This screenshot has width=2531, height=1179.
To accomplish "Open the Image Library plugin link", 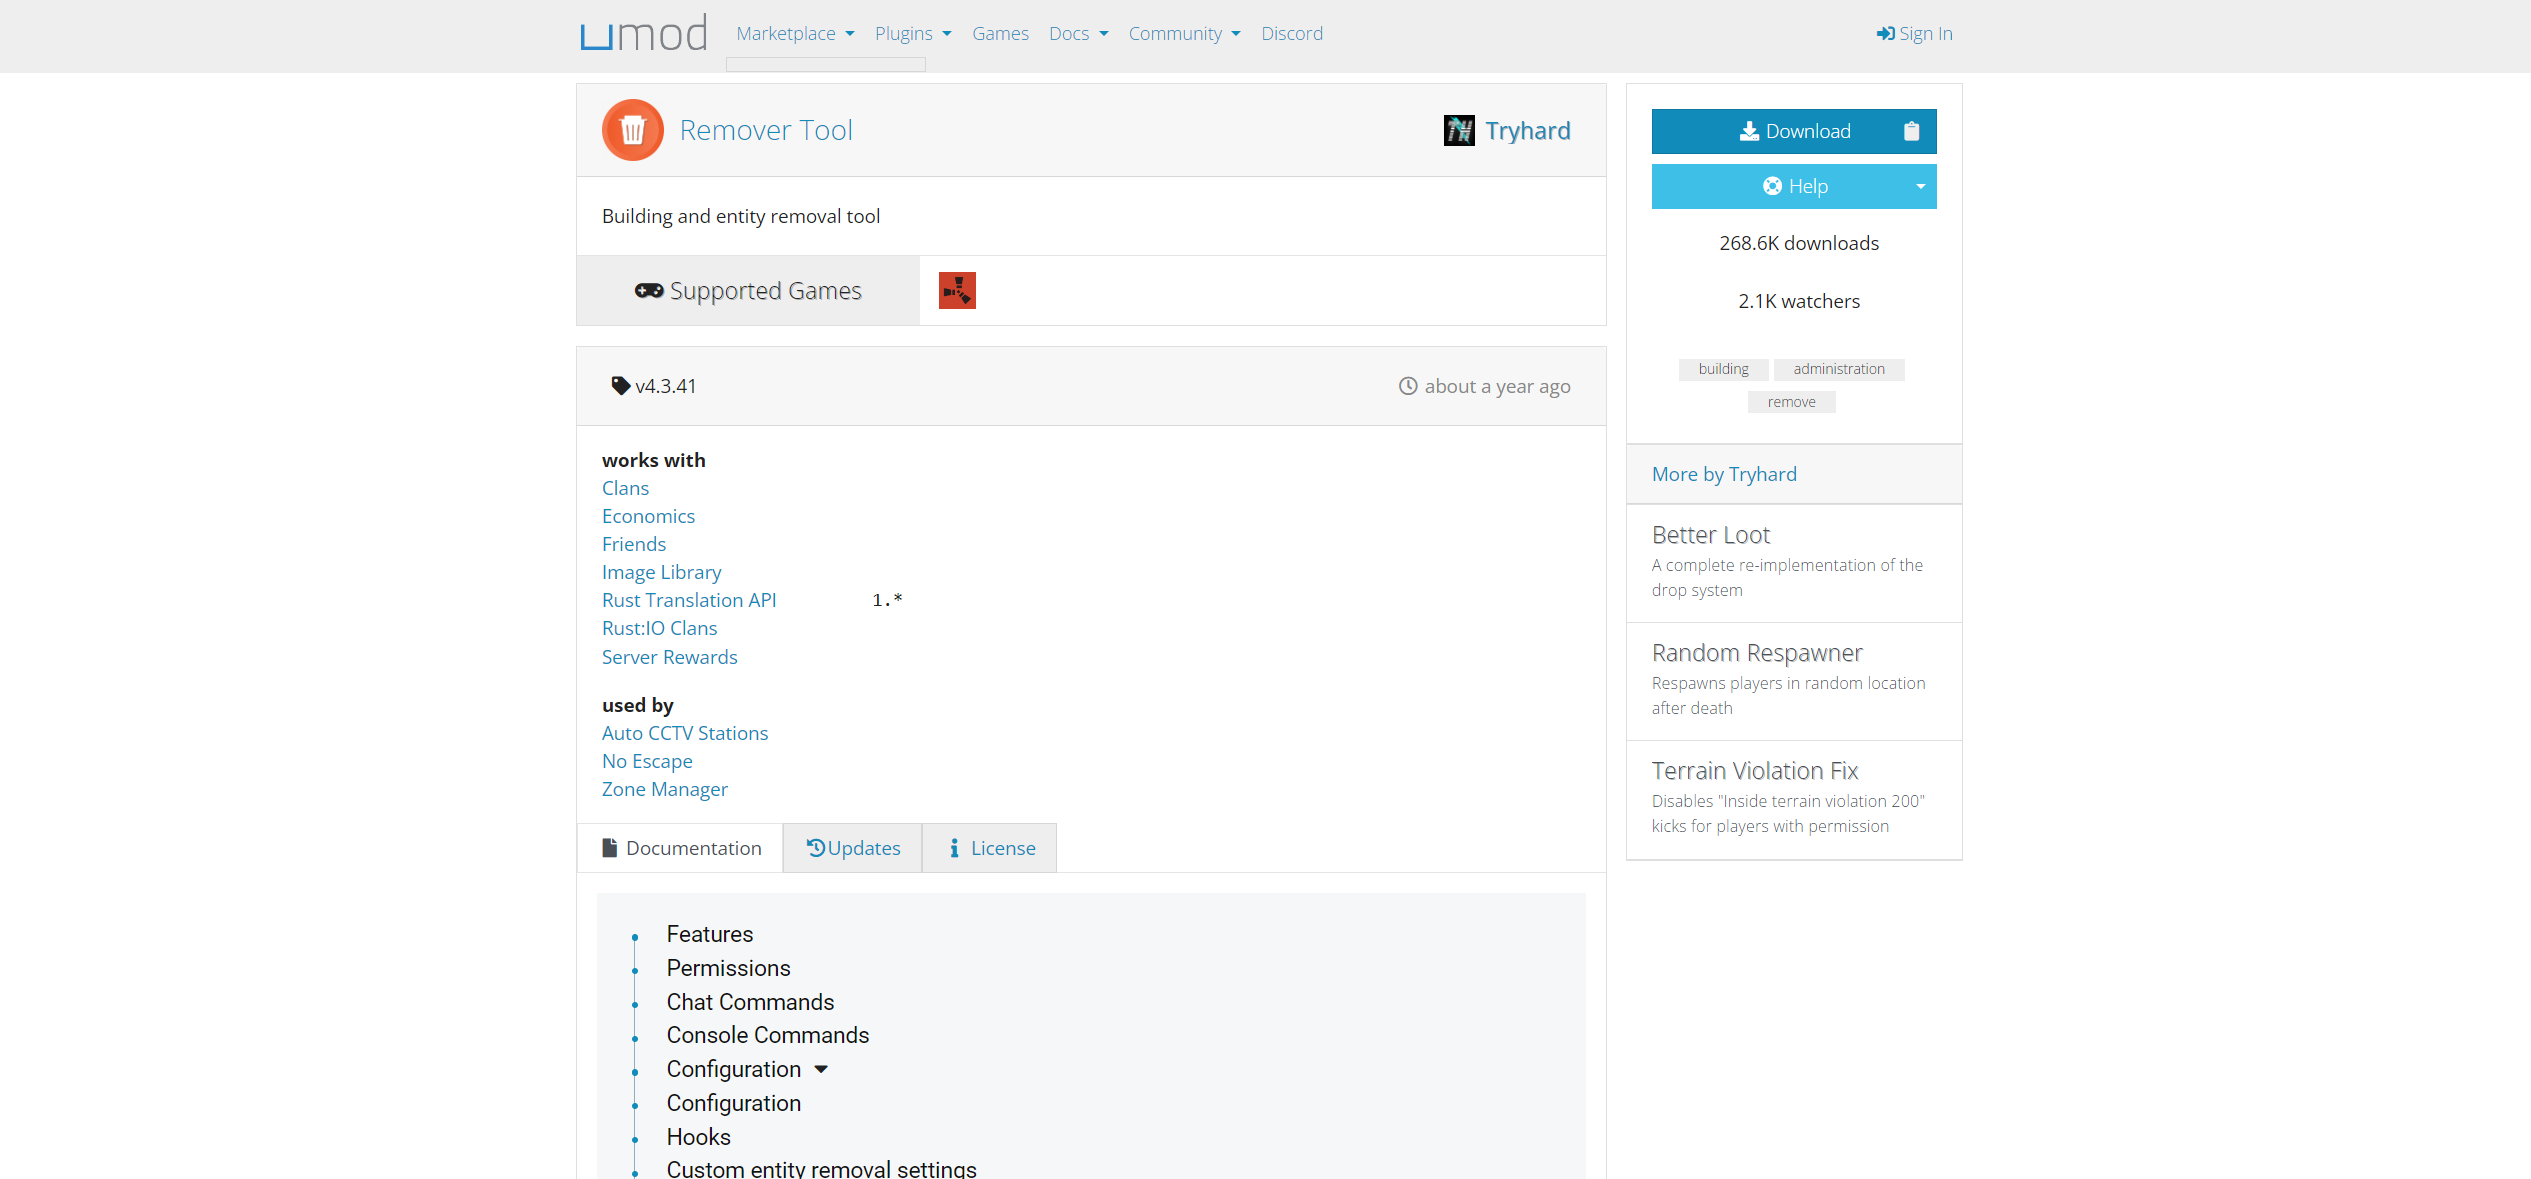I will (x=661, y=572).
